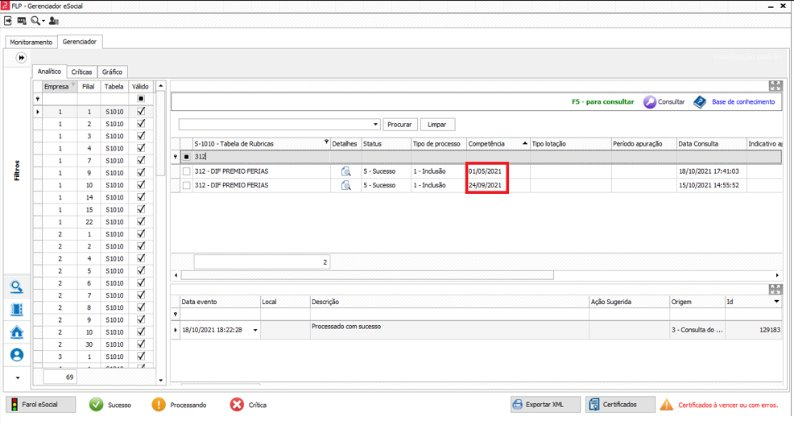
Task: Click the Procurar button
Action: [x=400, y=125]
